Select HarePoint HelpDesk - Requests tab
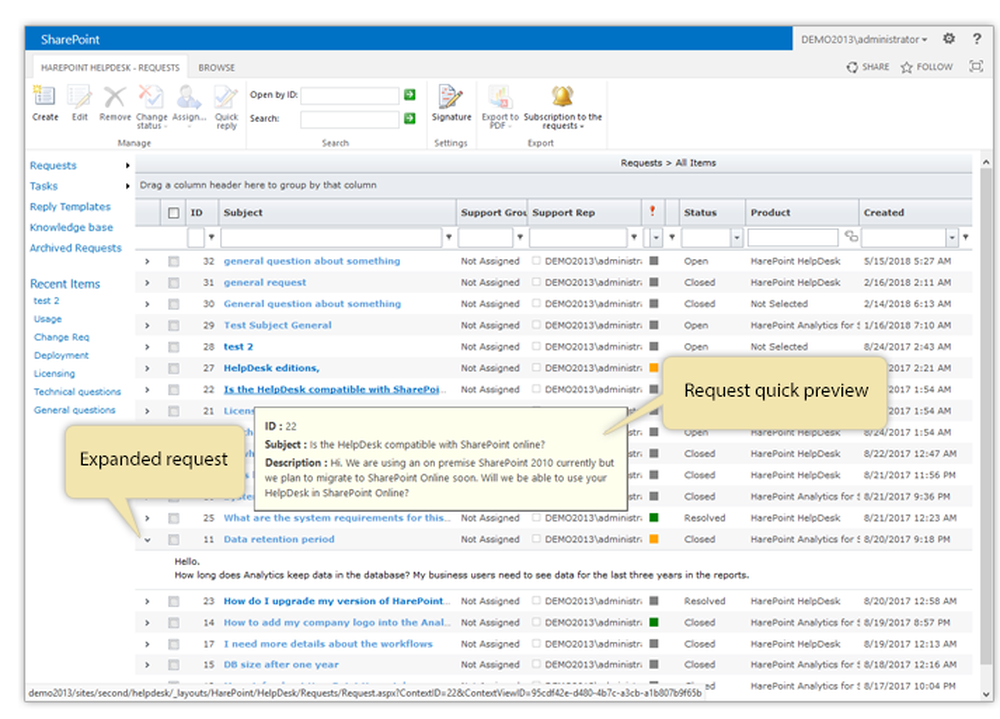Image resolution: width=1000 pixels, height=719 pixels. pos(110,68)
